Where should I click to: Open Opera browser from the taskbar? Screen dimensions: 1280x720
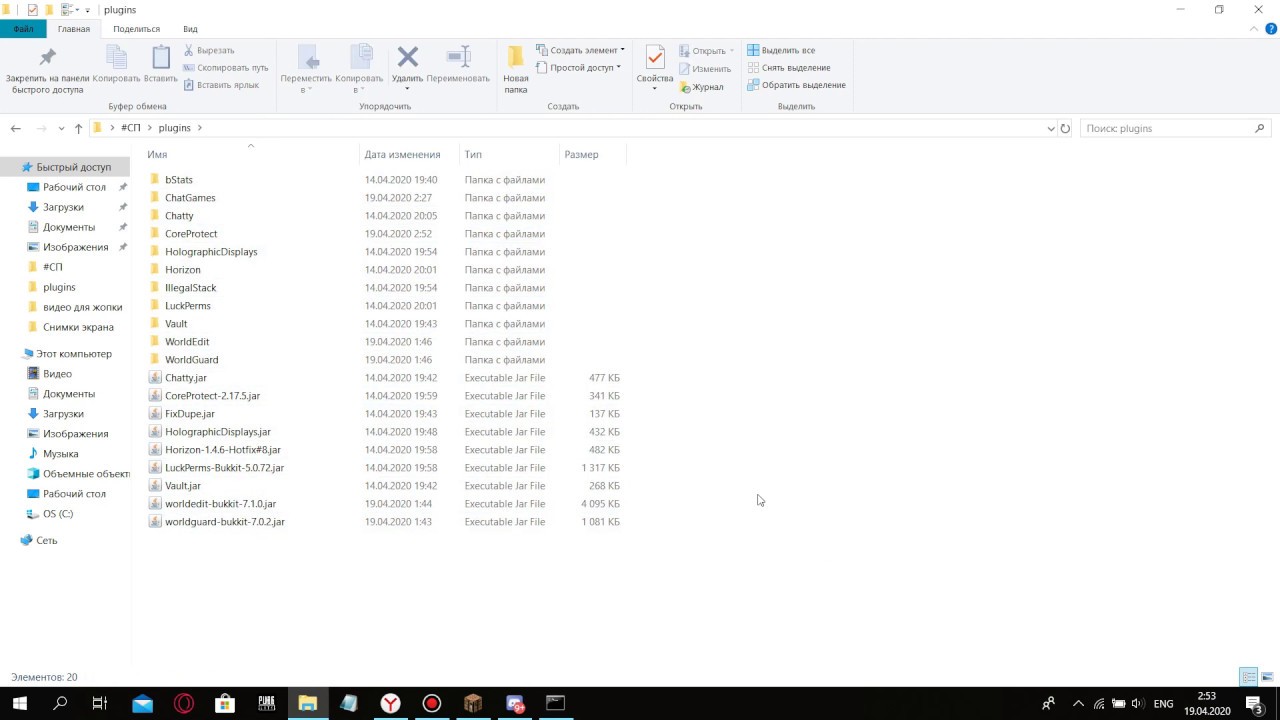[x=184, y=704]
